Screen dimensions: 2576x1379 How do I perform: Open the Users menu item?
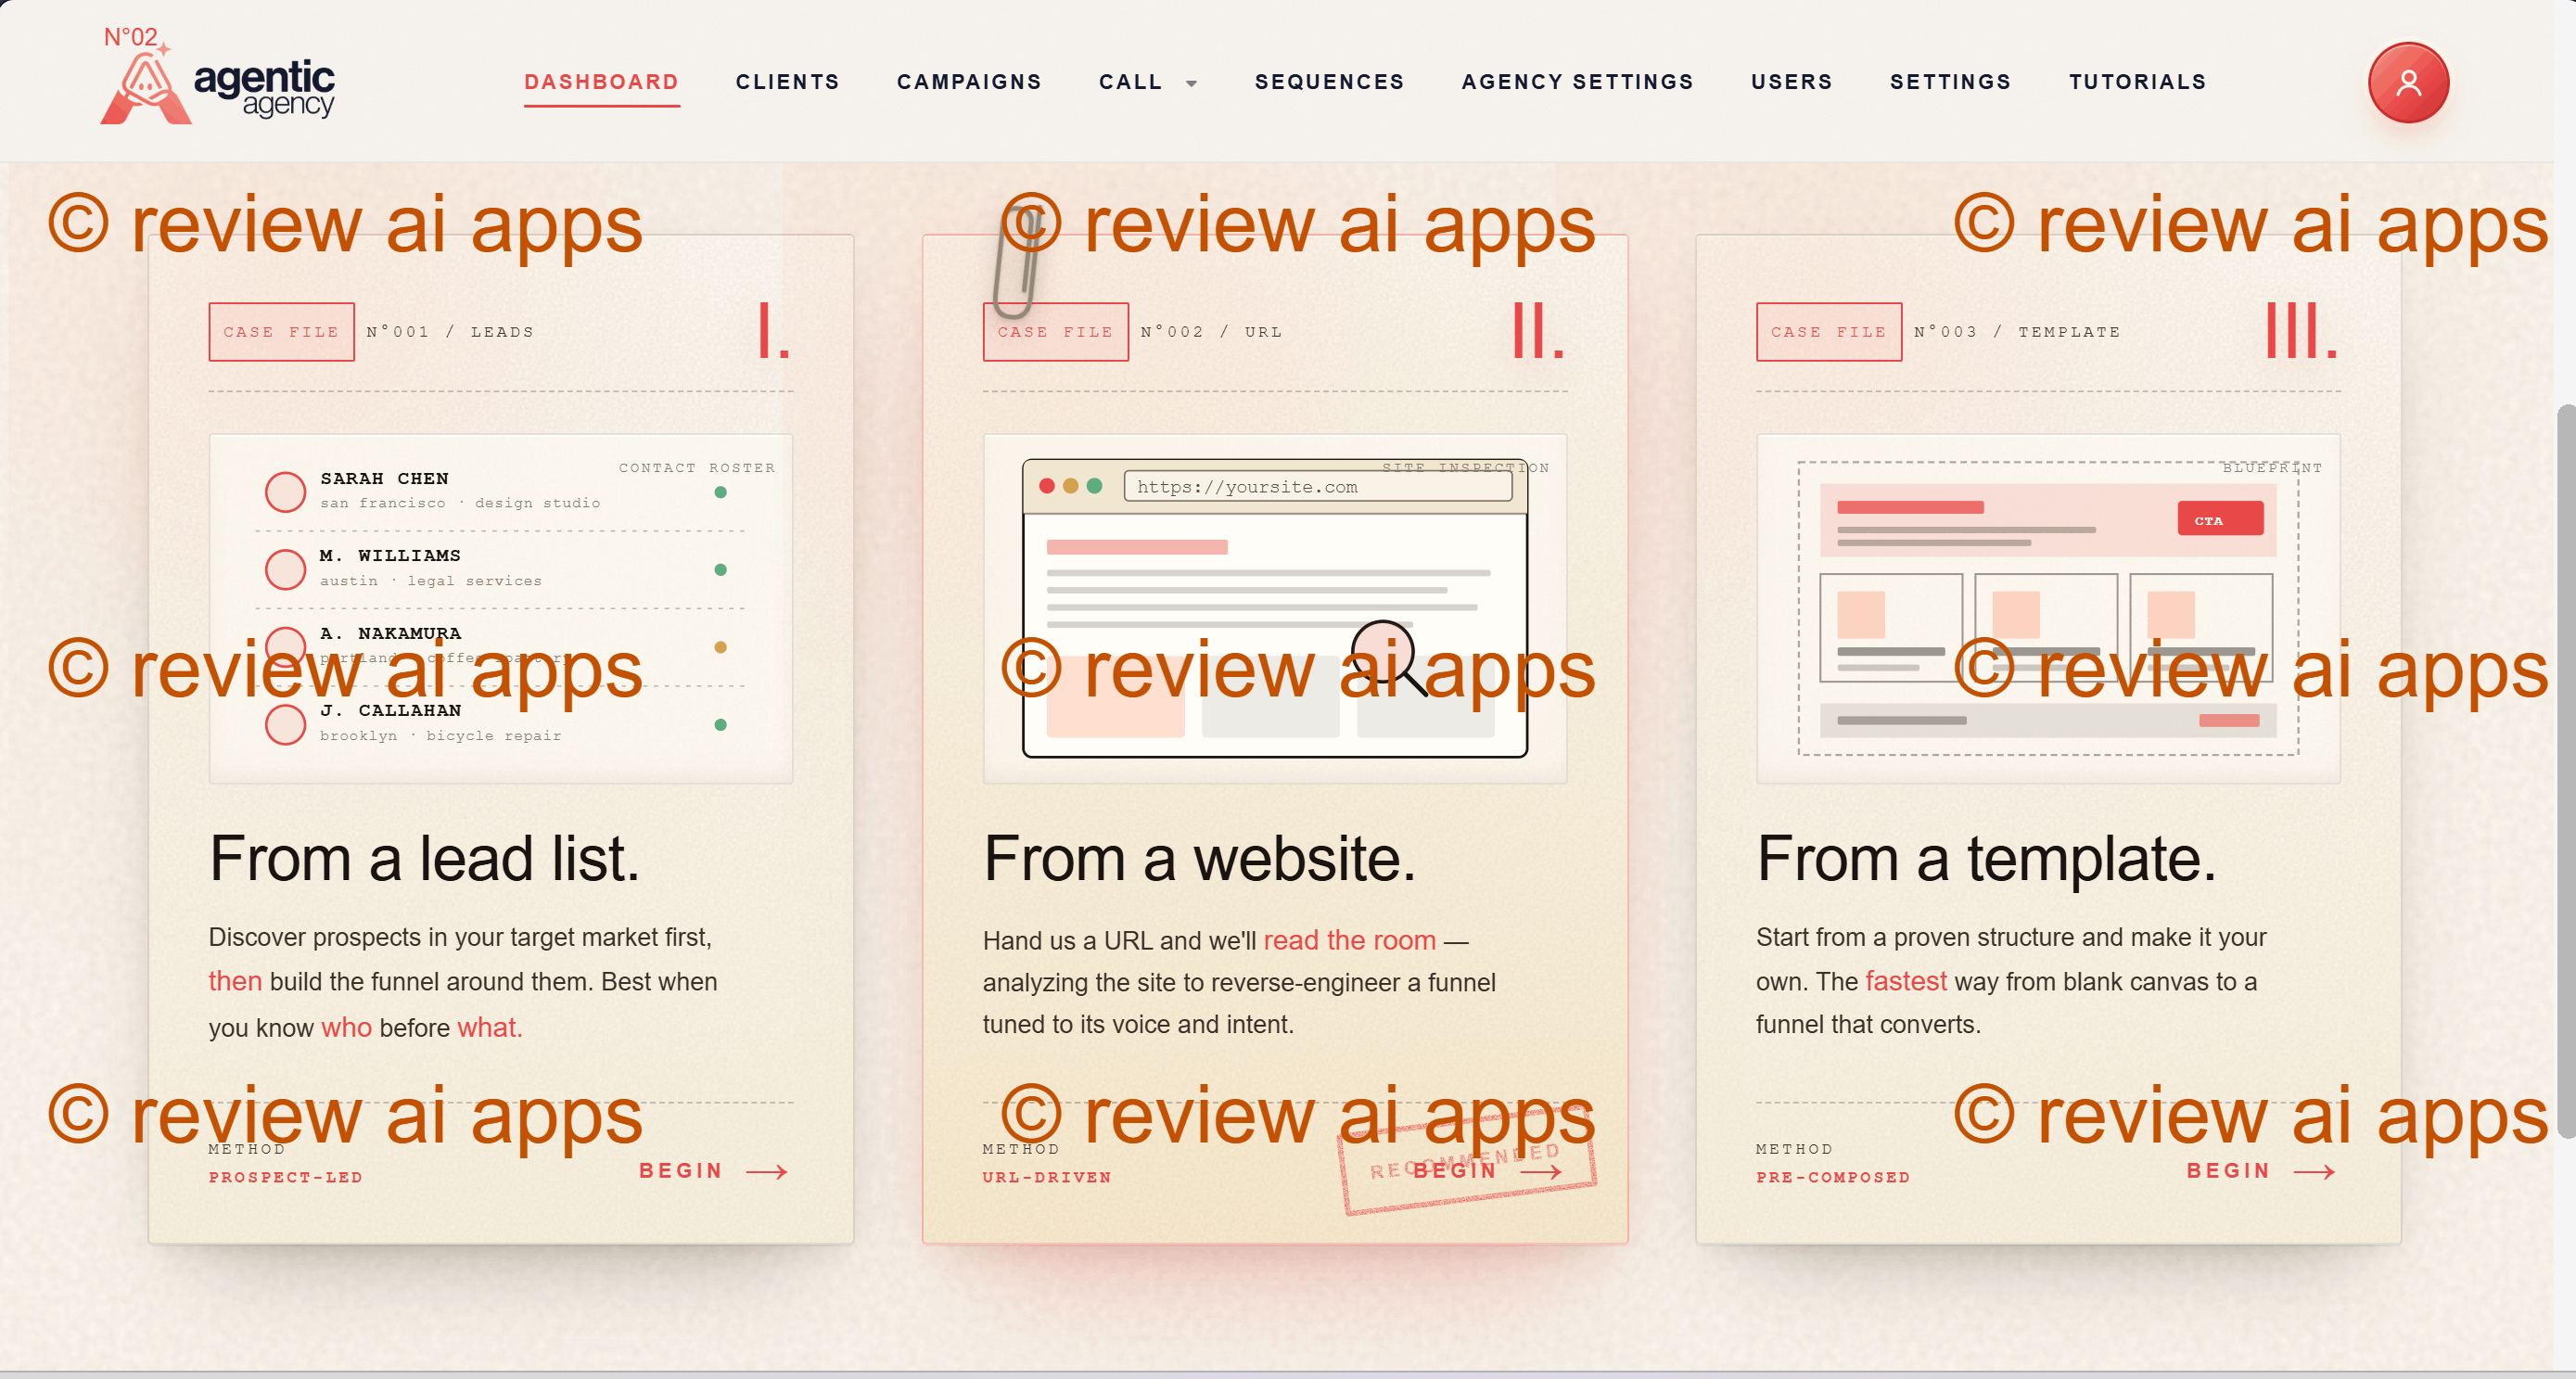click(1791, 82)
